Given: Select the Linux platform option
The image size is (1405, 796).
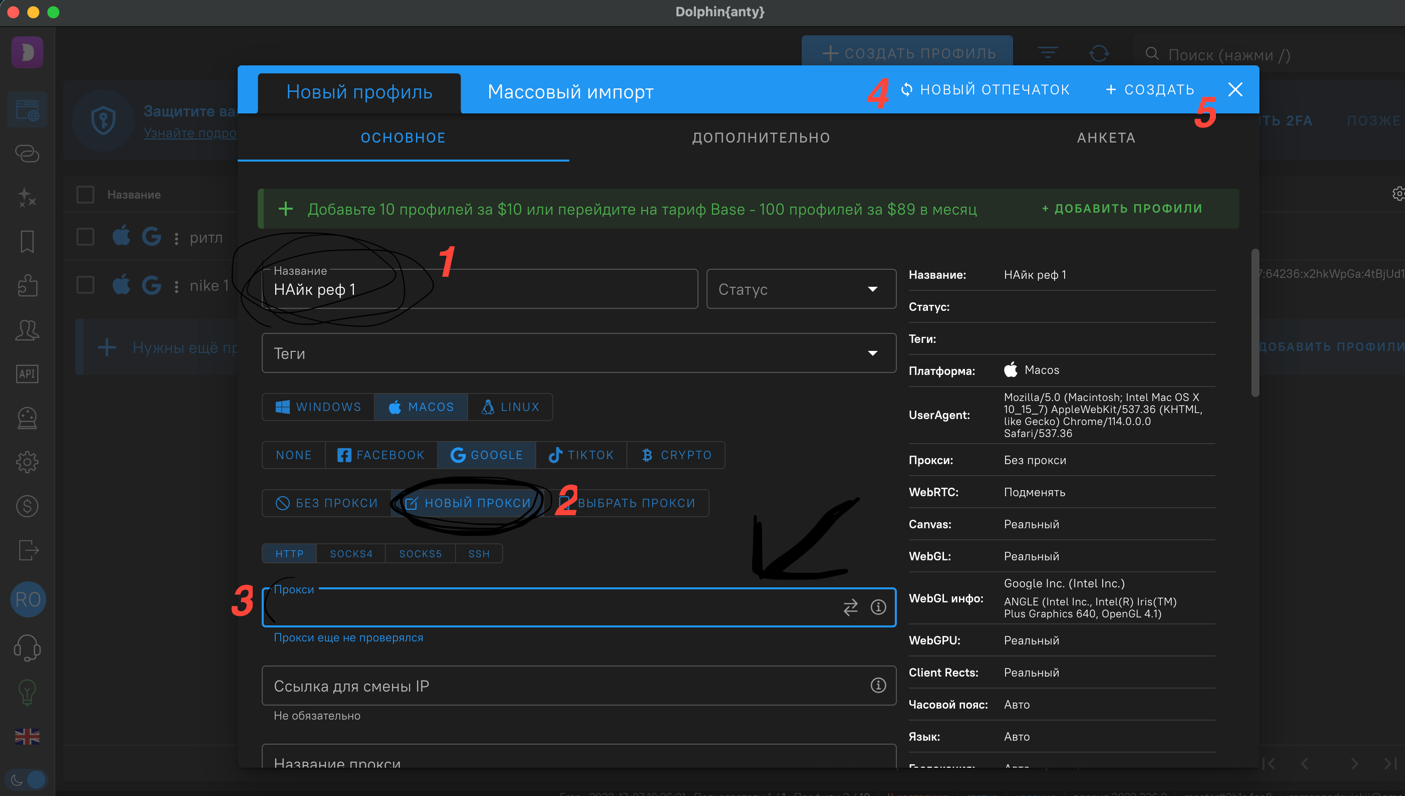Looking at the screenshot, I should [x=510, y=407].
